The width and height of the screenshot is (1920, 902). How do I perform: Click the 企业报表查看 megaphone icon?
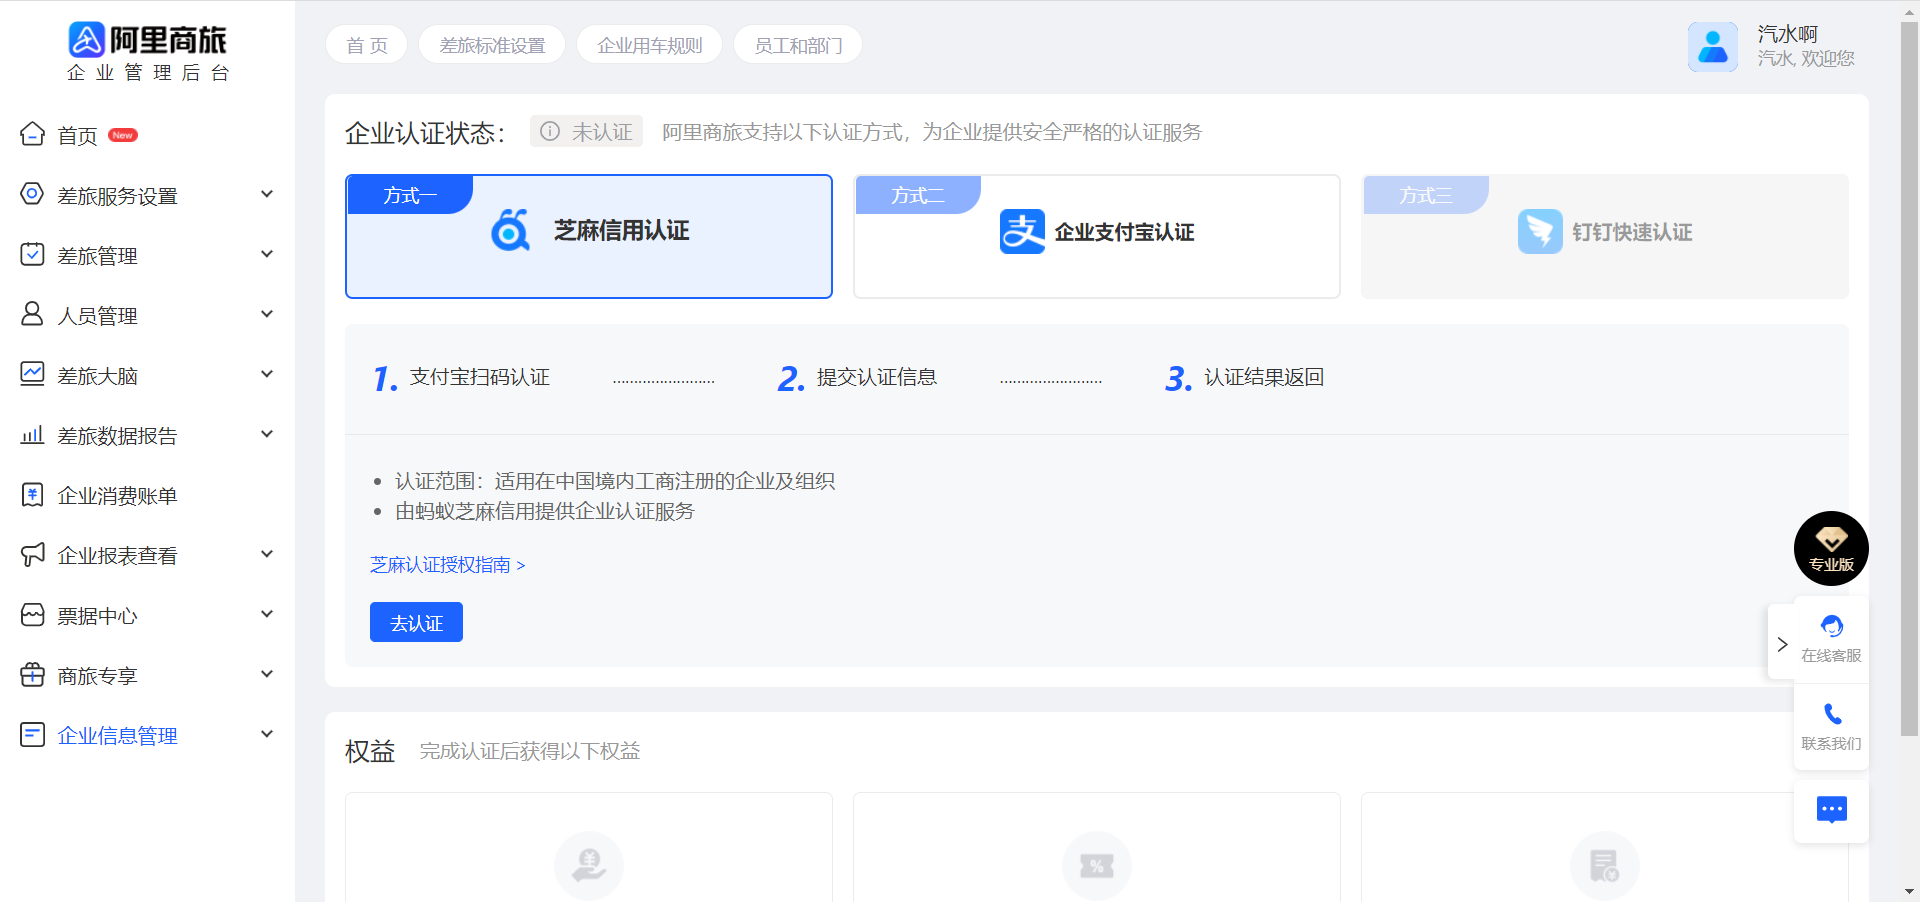(32, 554)
